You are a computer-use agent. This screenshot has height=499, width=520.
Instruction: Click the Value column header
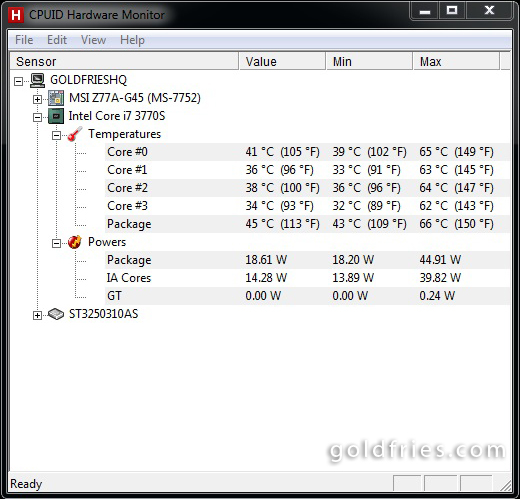[x=282, y=61]
